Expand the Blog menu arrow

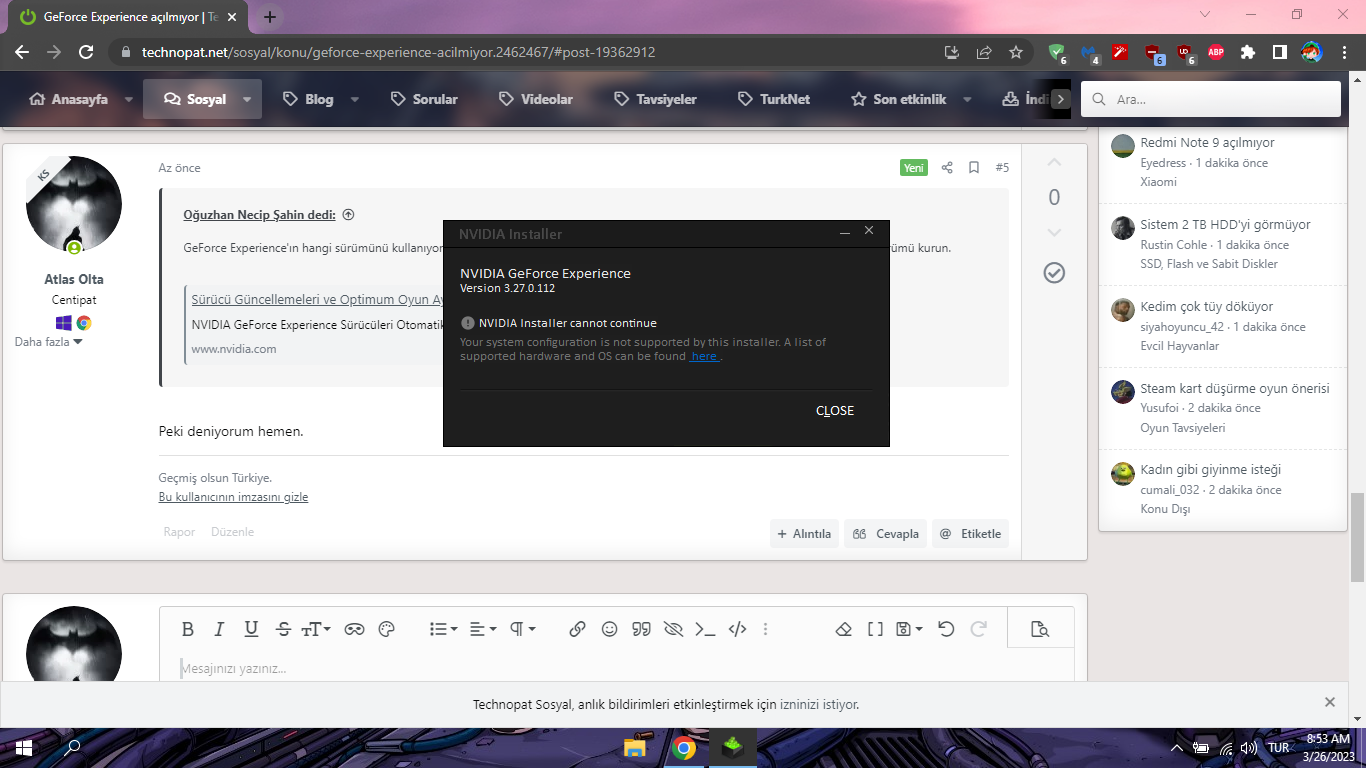click(354, 99)
